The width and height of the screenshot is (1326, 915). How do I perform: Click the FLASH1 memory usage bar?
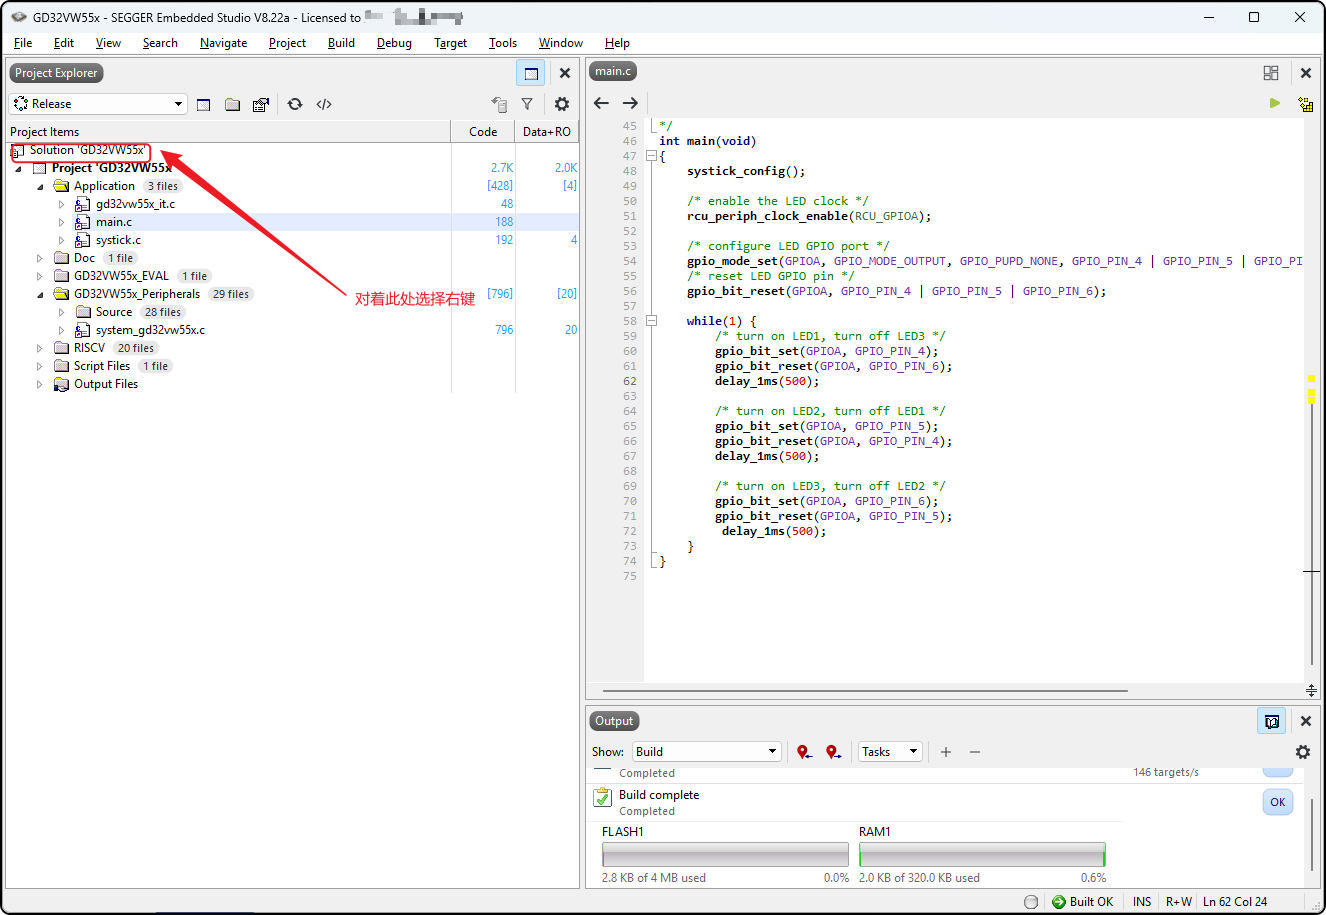coord(725,855)
